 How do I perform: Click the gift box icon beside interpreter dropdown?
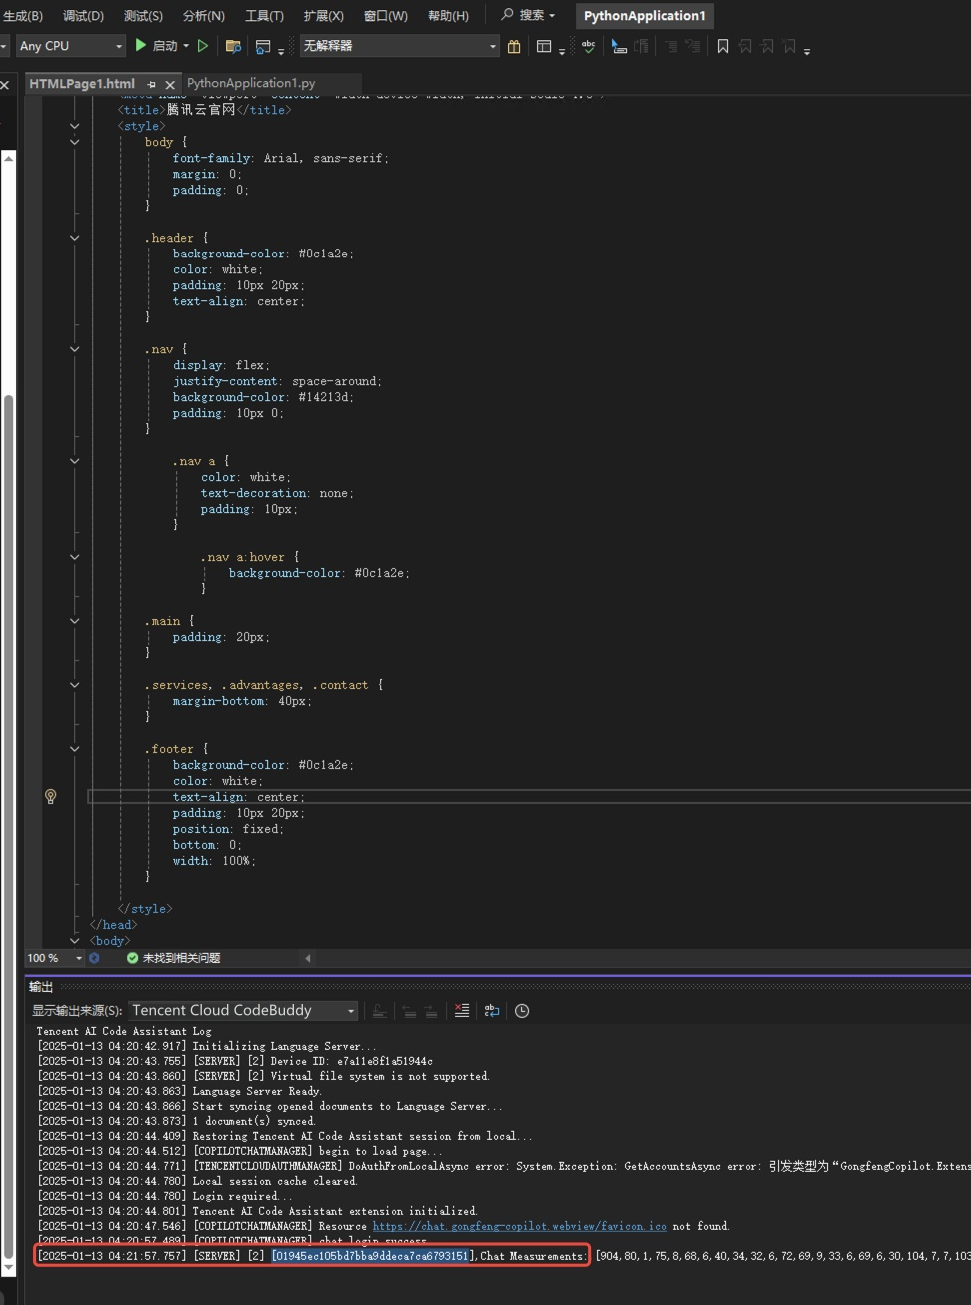point(514,46)
